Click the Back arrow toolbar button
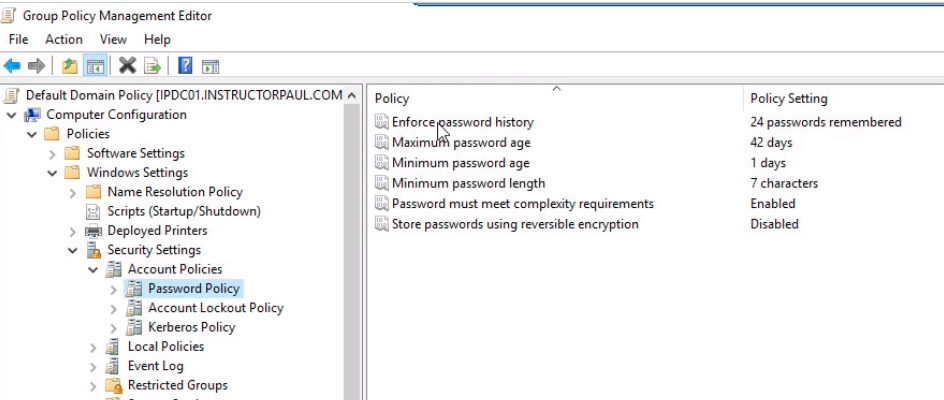The image size is (944, 400). tap(12, 66)
